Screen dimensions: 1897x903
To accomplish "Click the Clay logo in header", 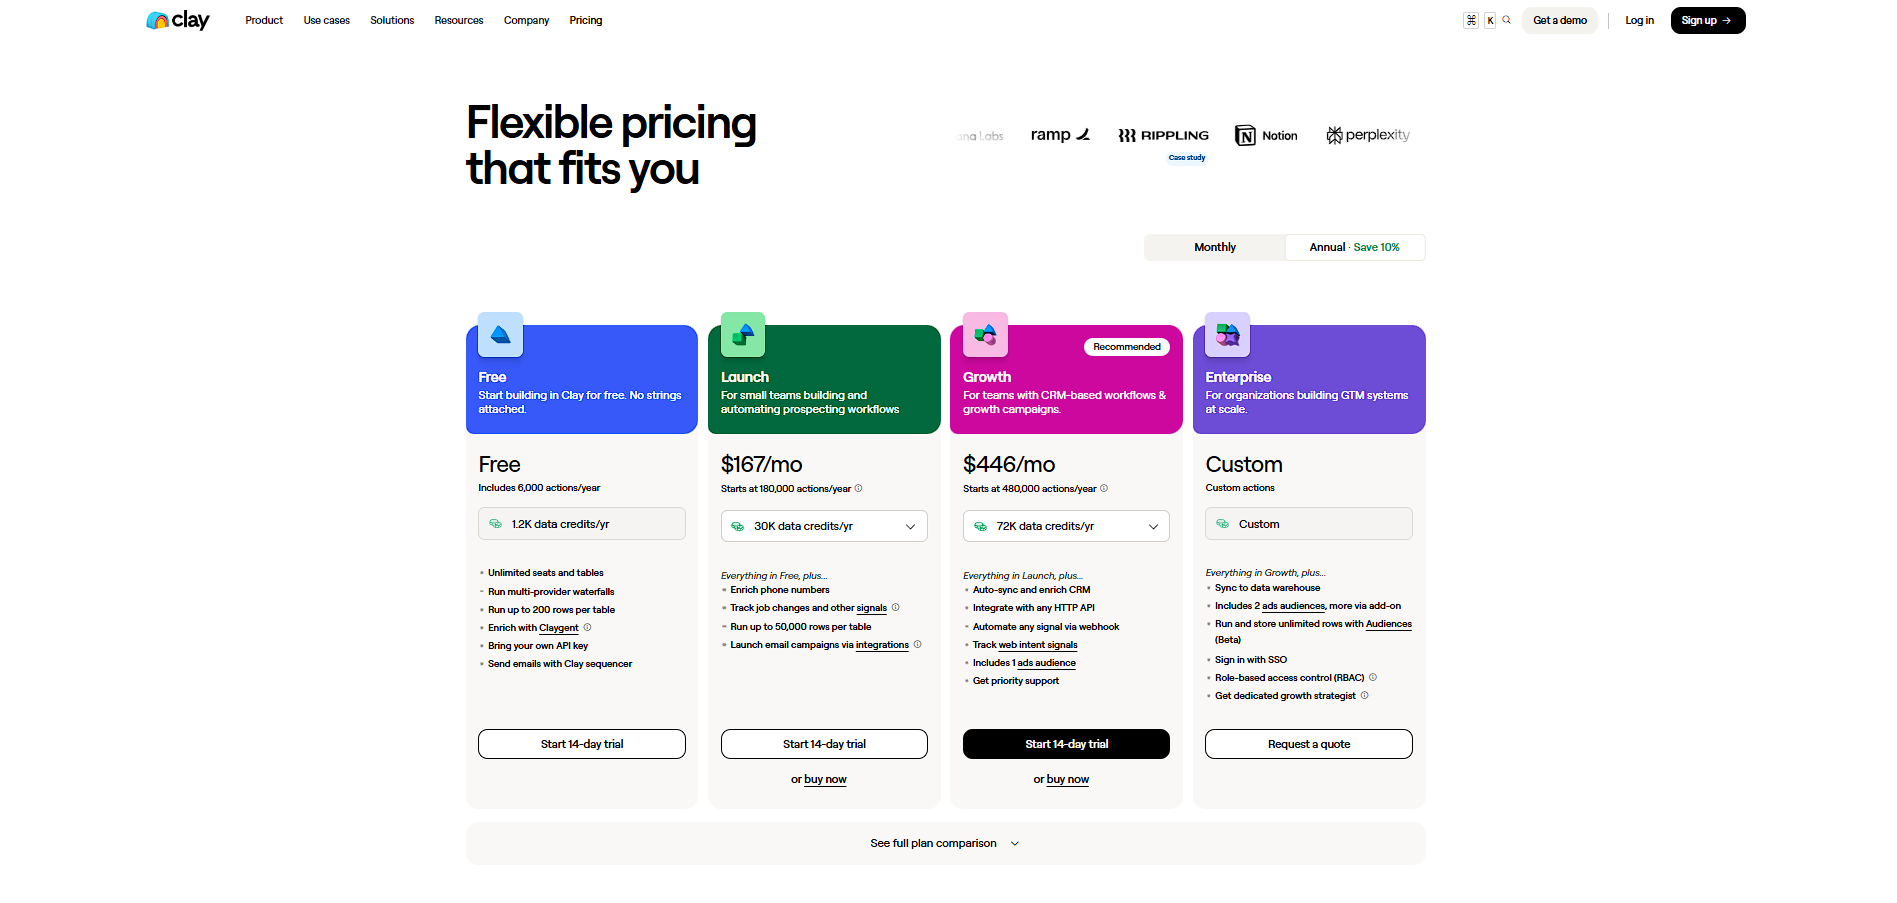I will [x=178, y=20].
